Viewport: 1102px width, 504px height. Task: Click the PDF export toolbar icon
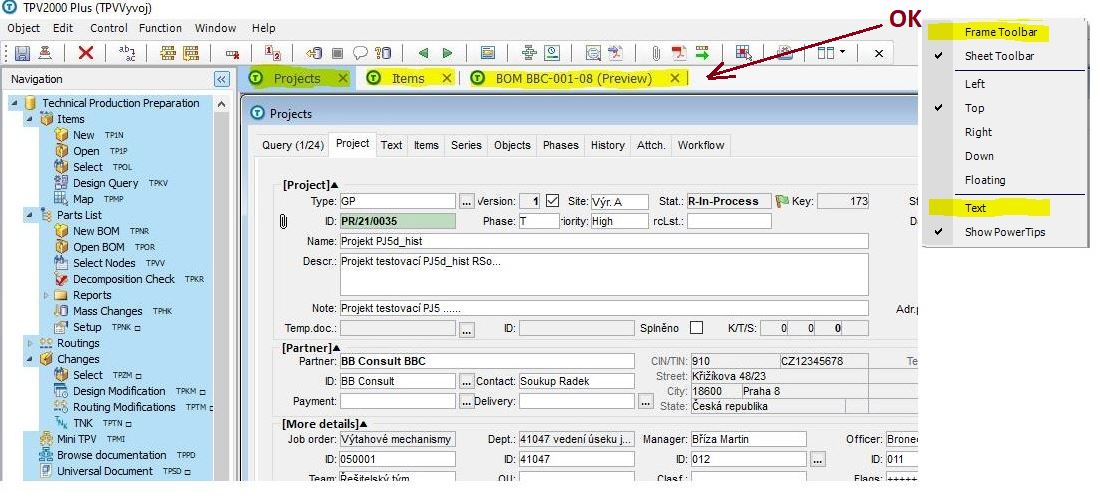[679, 53]
